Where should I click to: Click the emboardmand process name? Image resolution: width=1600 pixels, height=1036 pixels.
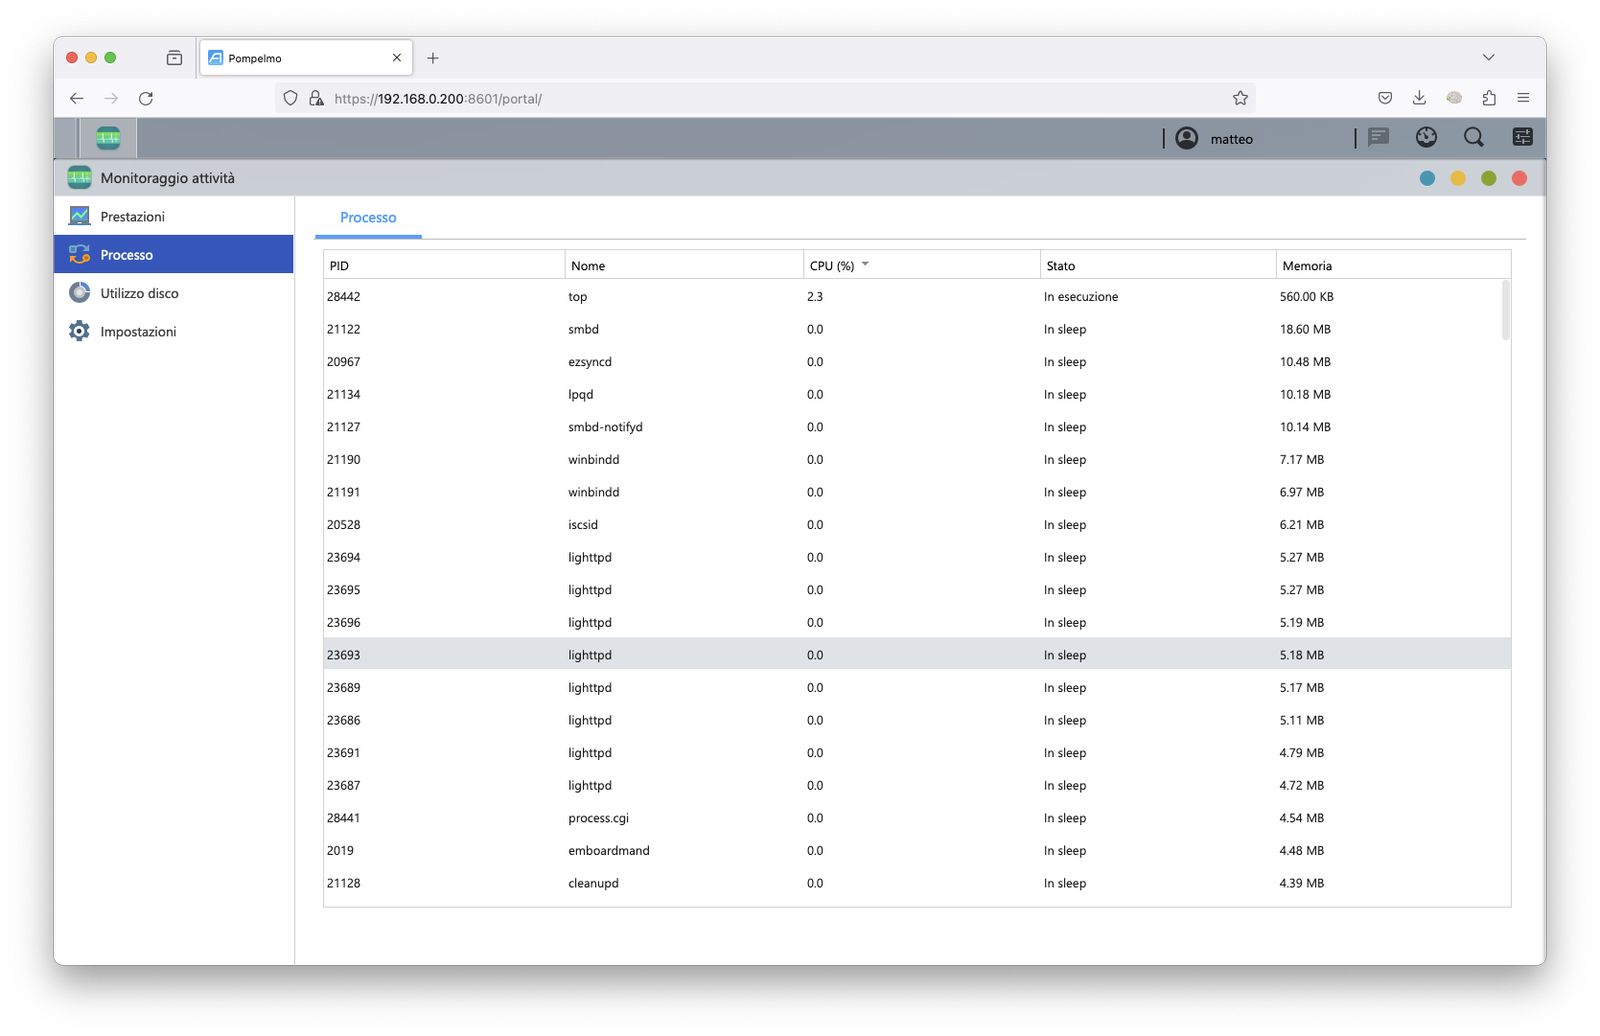609,851
